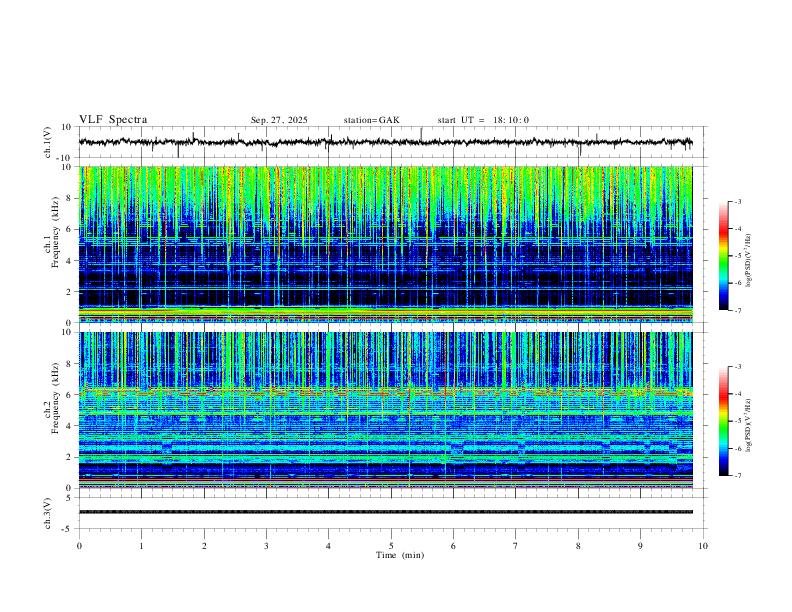Click time axis tick label "4"
This screenshot has height=612, width=792.
pyautogui.click(x=328, y=546)
